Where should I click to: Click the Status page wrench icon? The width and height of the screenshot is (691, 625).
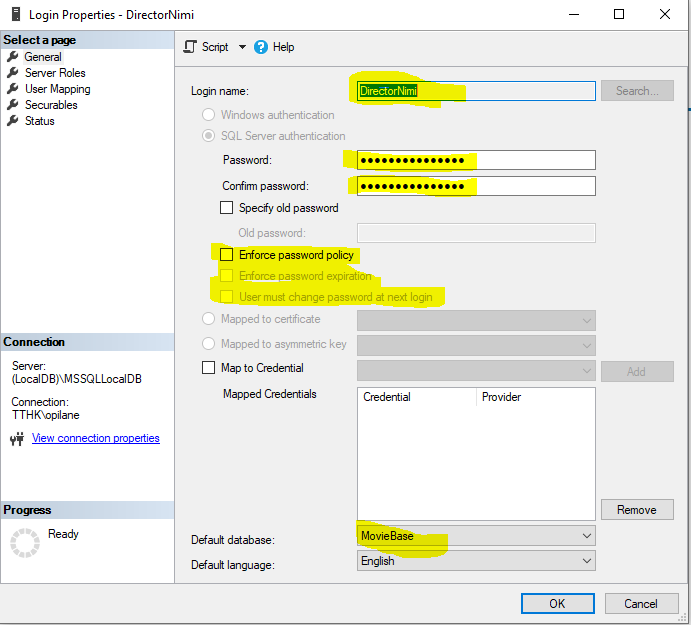[13, 121]
